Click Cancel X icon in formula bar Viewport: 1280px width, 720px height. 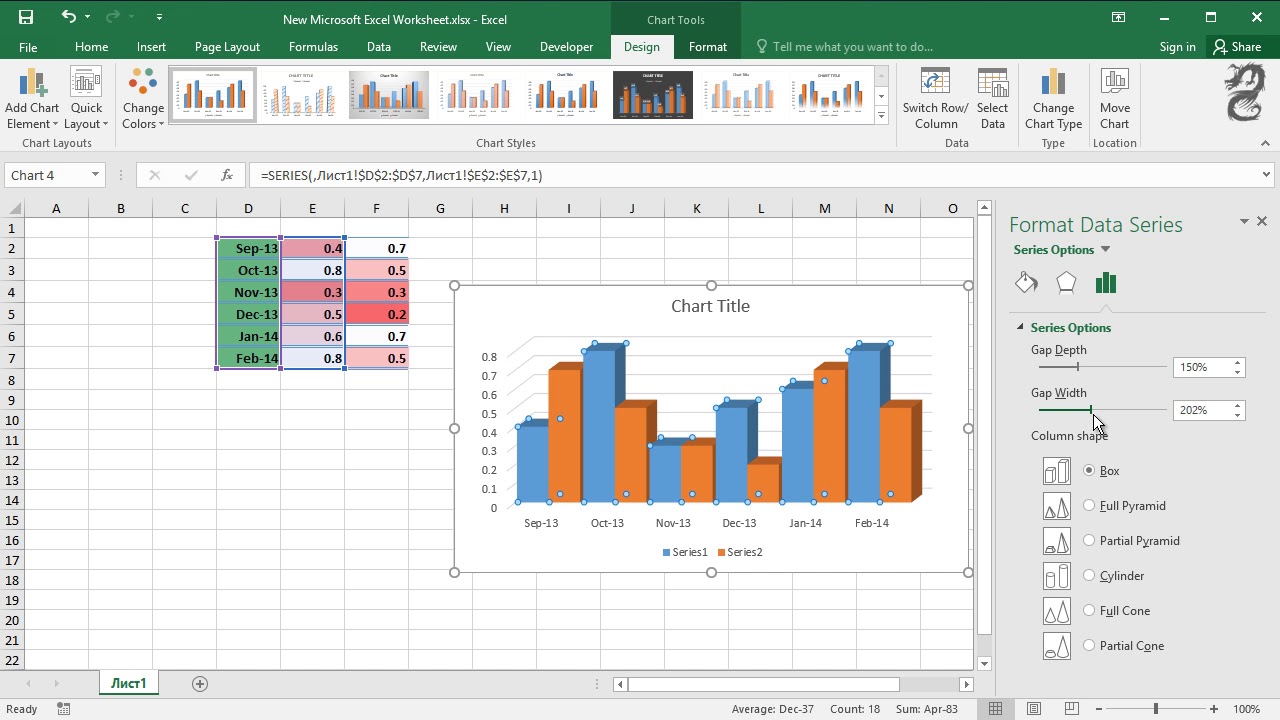coord(154,175)
